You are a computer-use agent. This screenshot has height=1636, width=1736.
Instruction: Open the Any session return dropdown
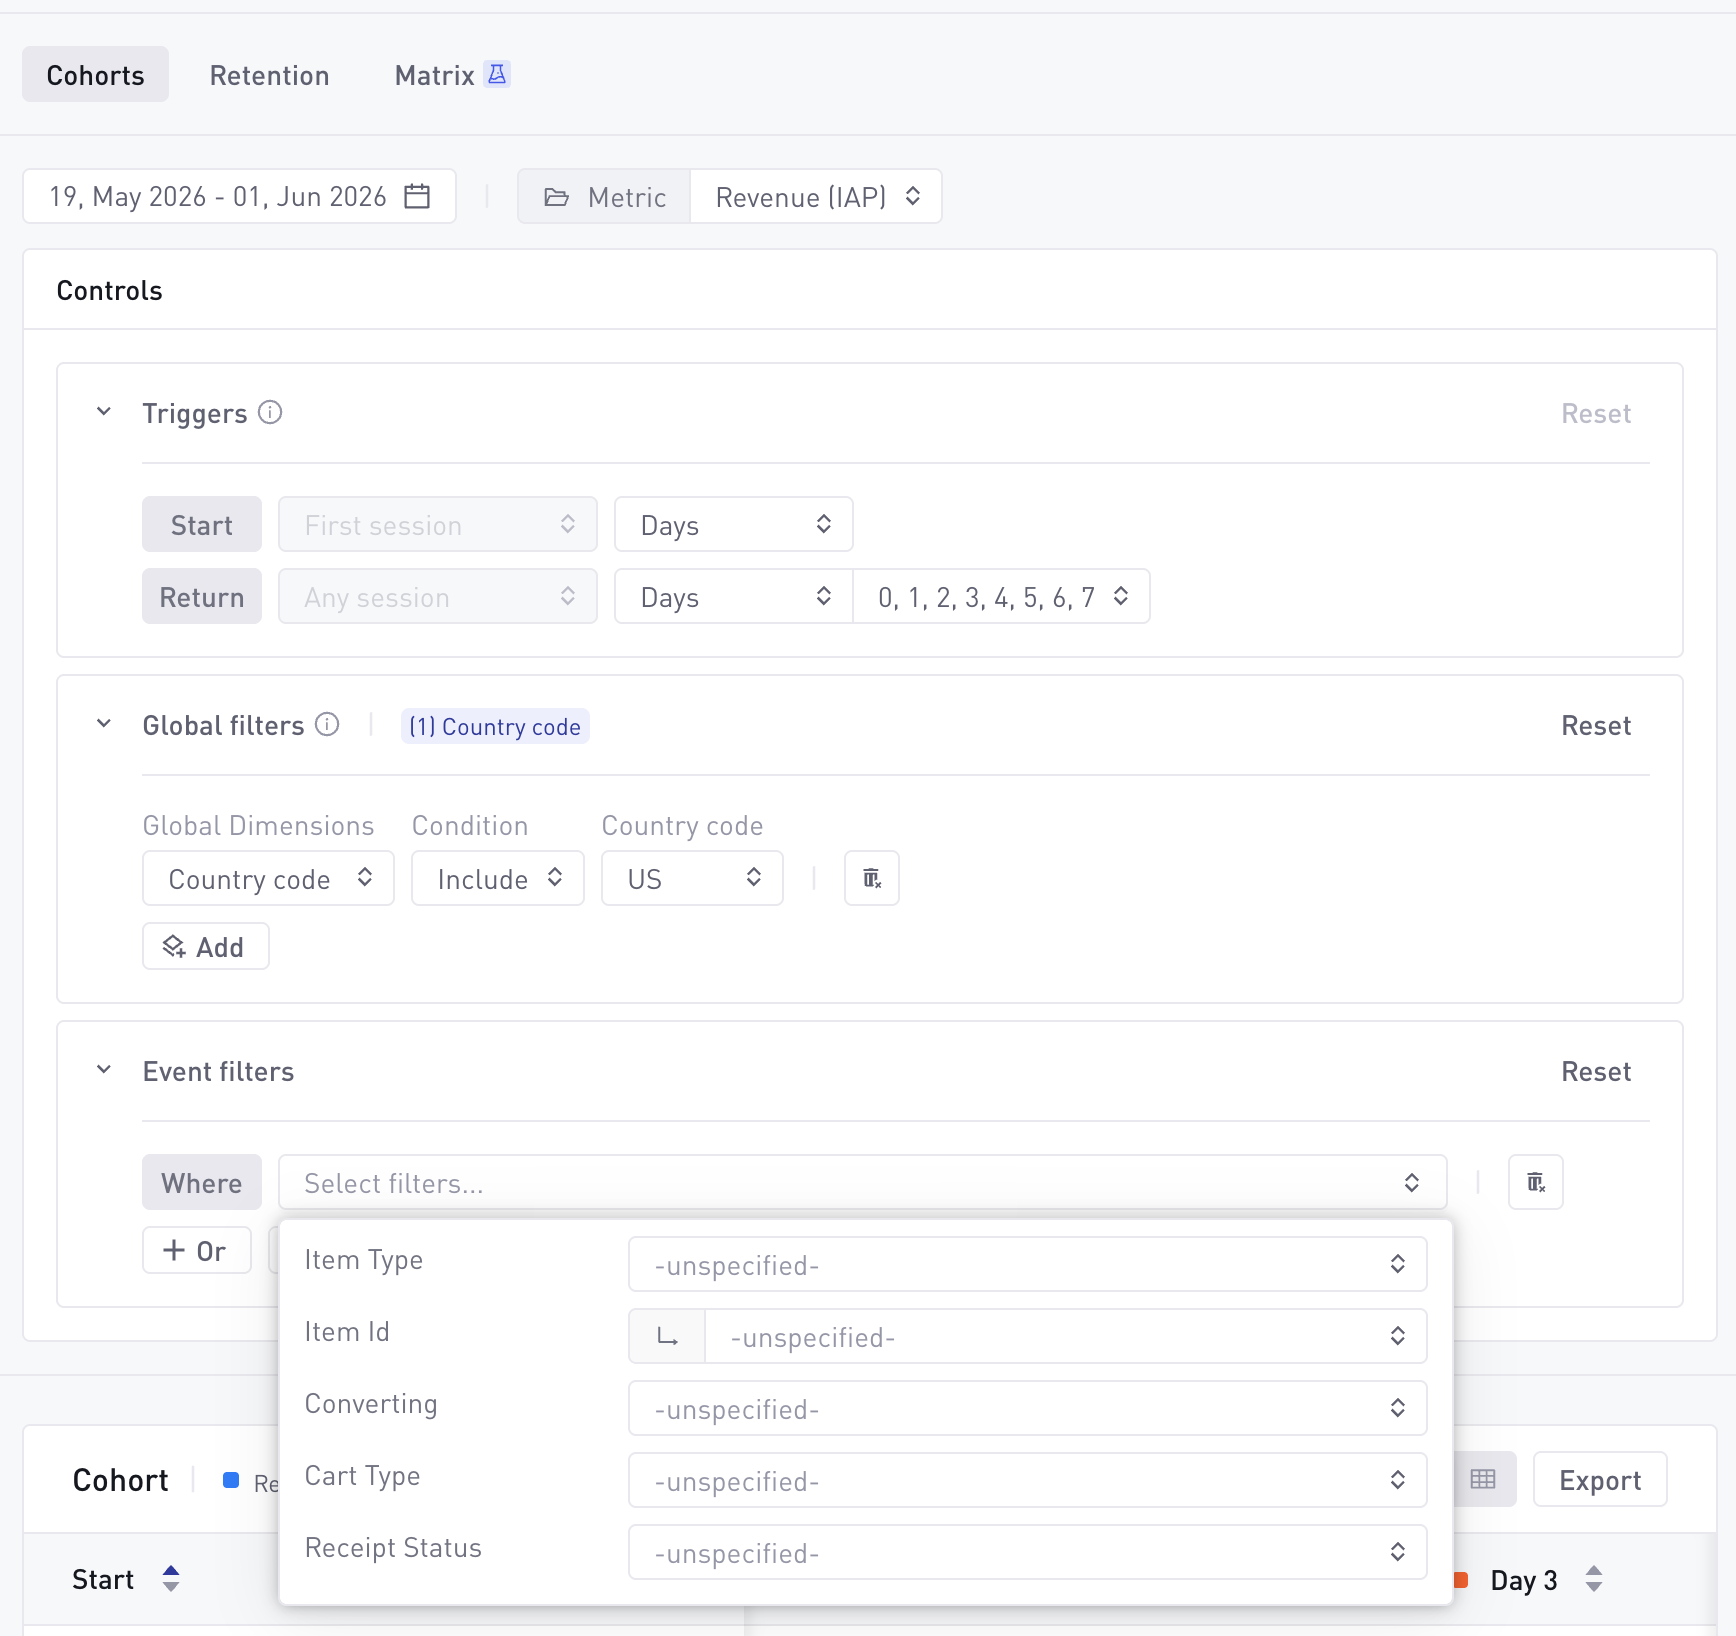coord(438,596)
